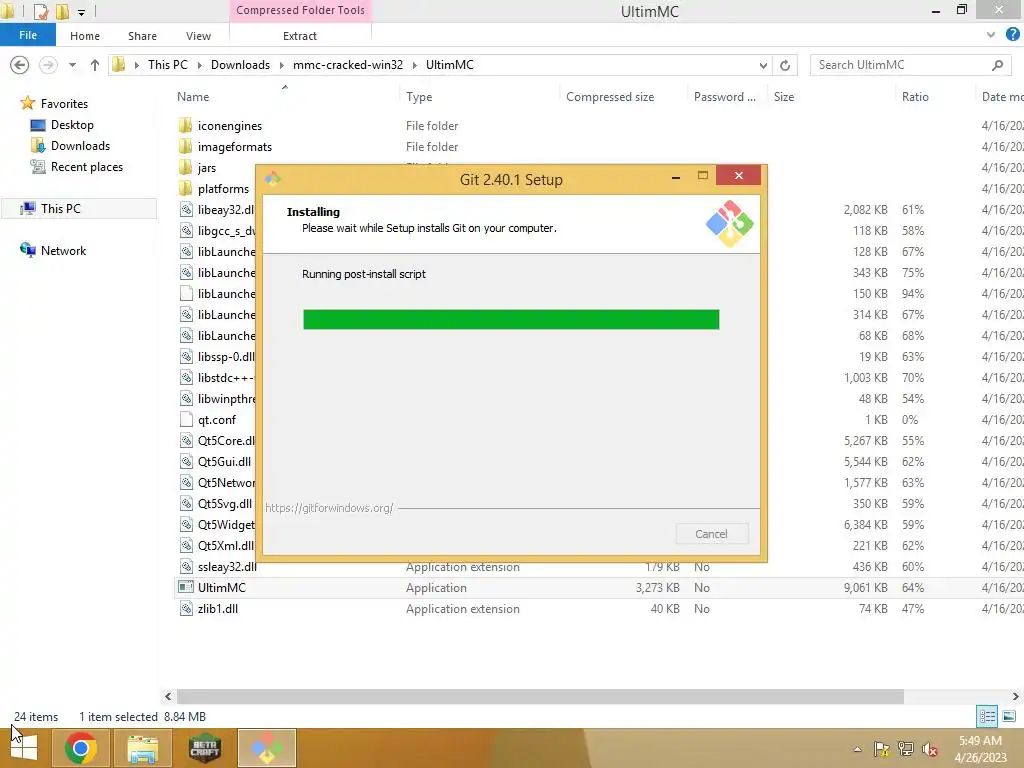Click the Git setup green progress bar

(x=511, y=319)
